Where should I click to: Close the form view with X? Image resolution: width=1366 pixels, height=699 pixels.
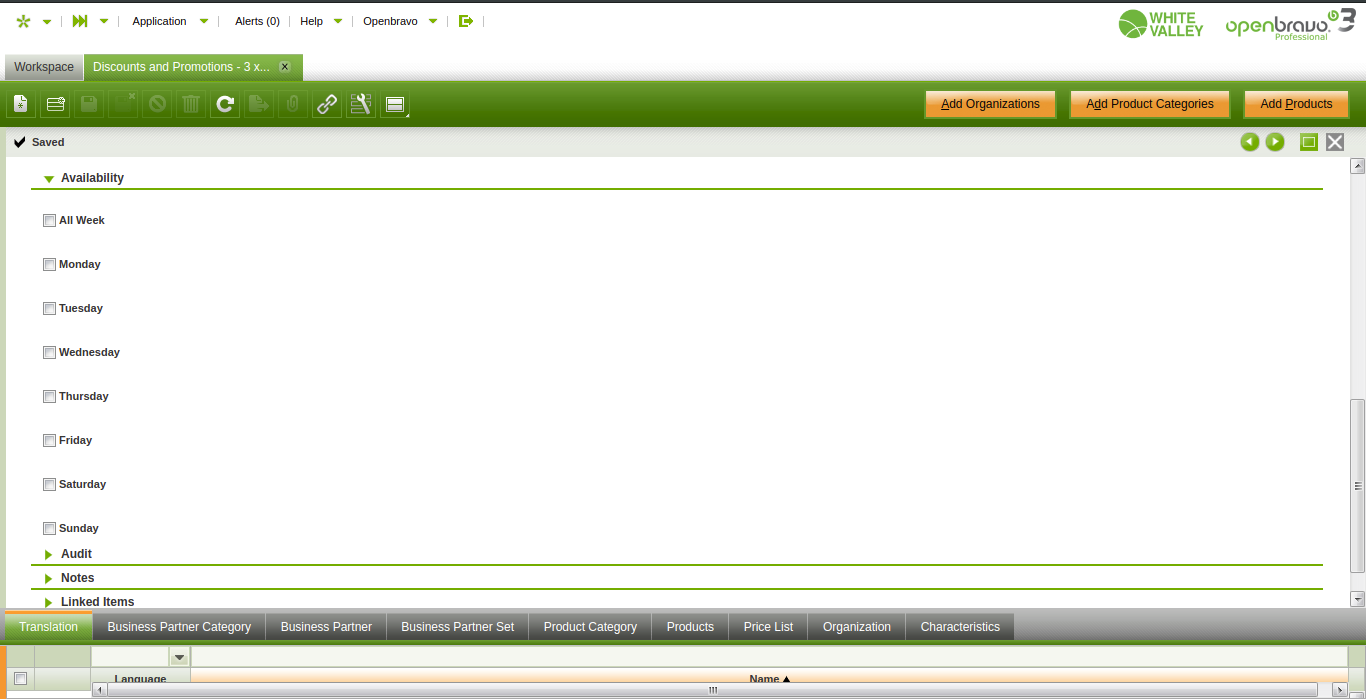point(1335,142)
